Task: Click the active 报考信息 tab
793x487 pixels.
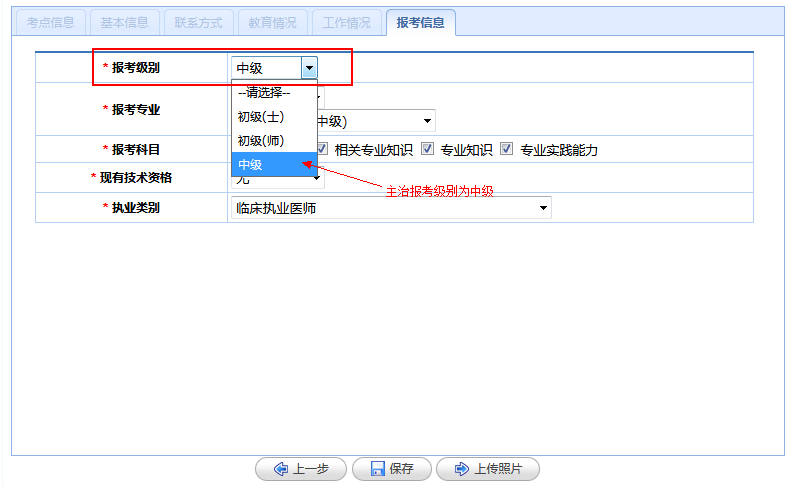Action: point(420,22)
